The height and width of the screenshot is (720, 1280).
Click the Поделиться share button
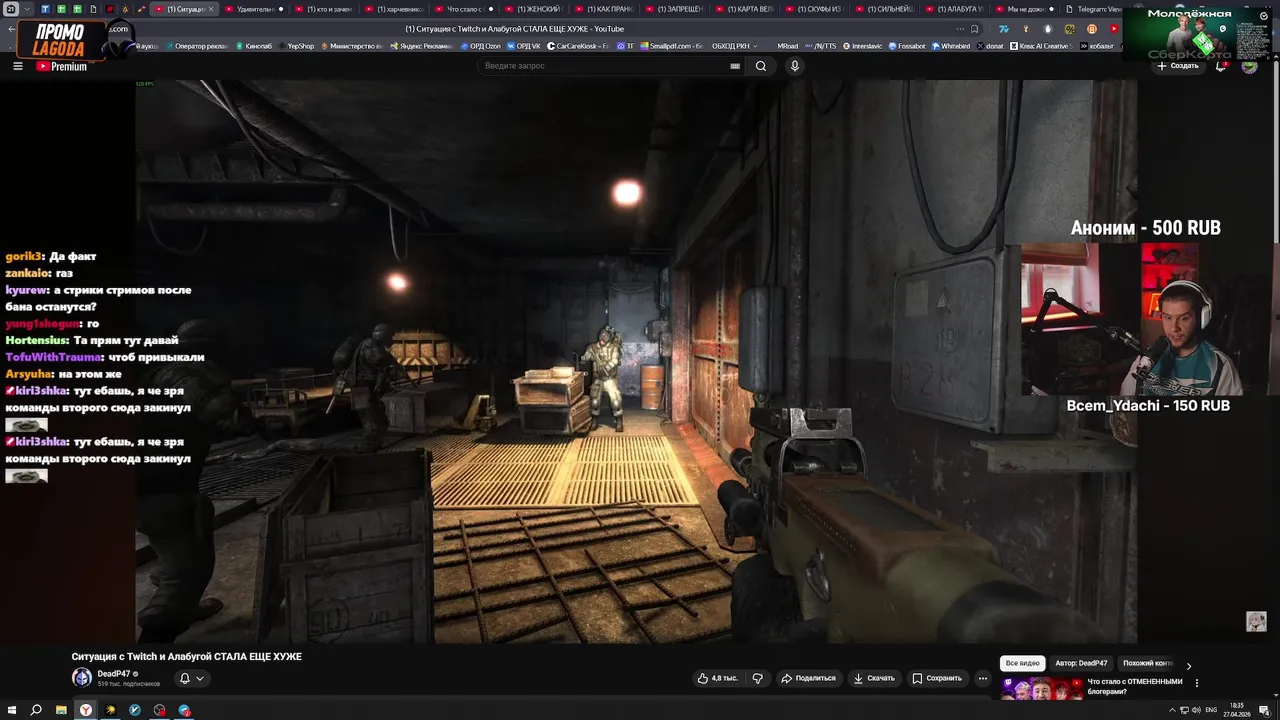pyautogui.click(x=808, y=678)
